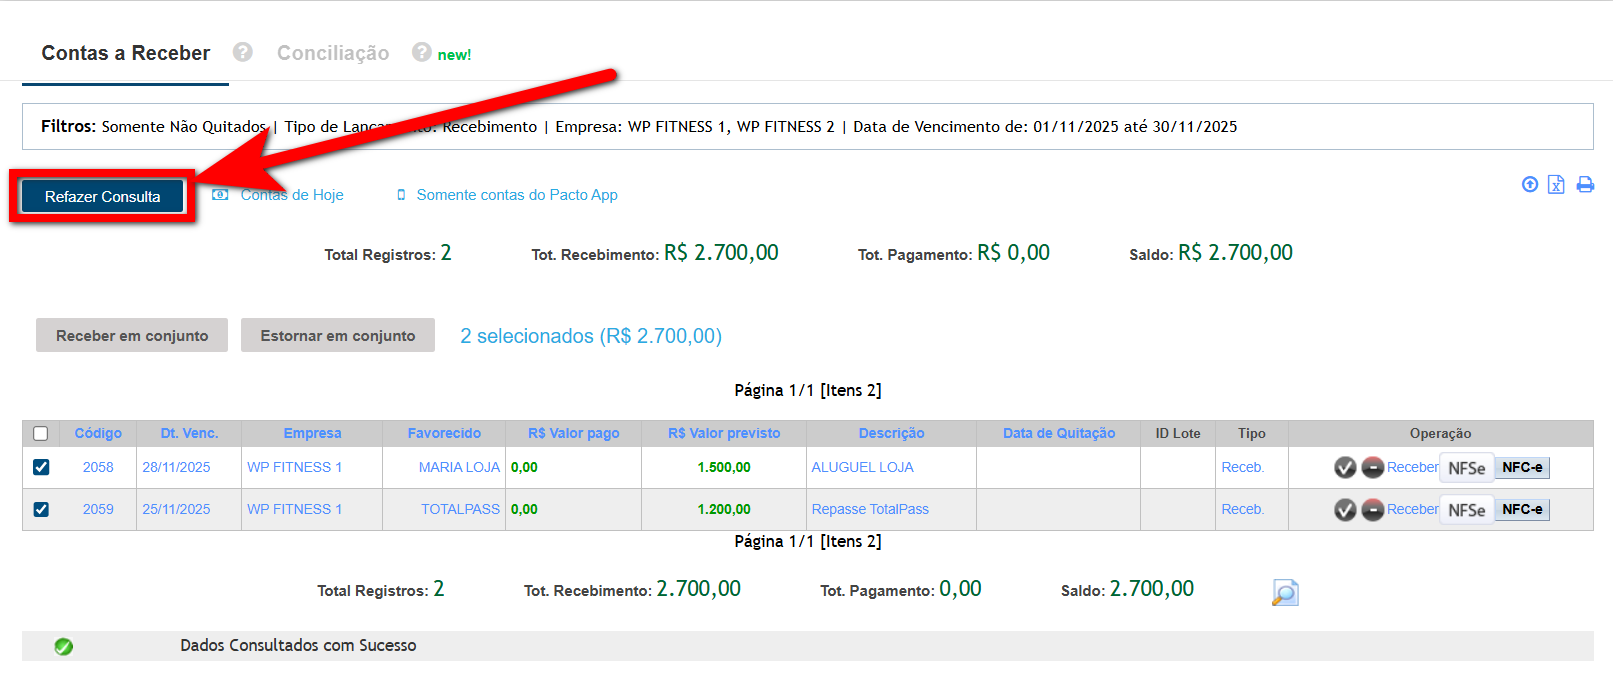Uncheck the row for MARIA LOJA
Screen dimensions: 1613x684
41,467
